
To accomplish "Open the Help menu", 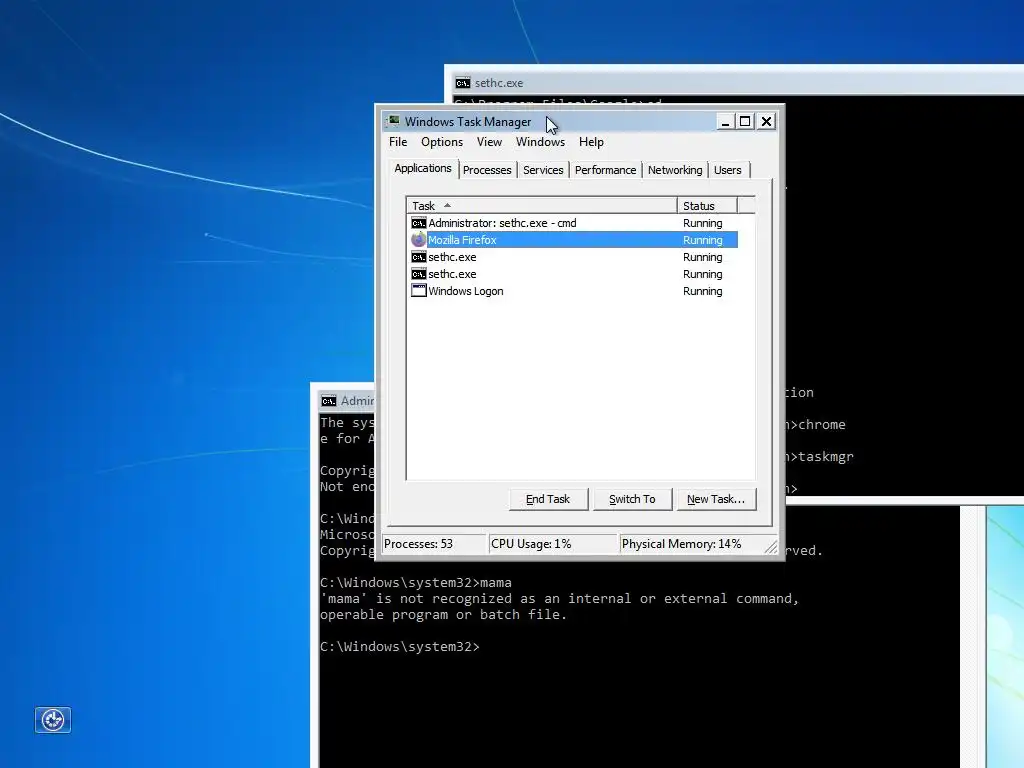I will [591, 142].
